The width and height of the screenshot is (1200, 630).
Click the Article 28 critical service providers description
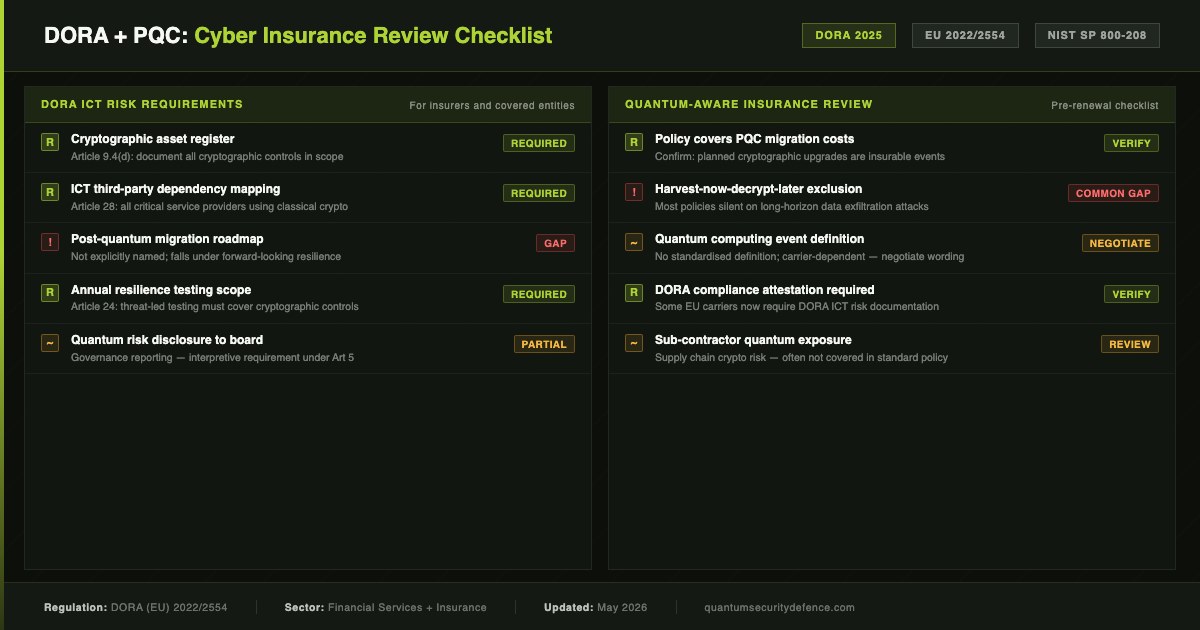[x=209, y=207]
